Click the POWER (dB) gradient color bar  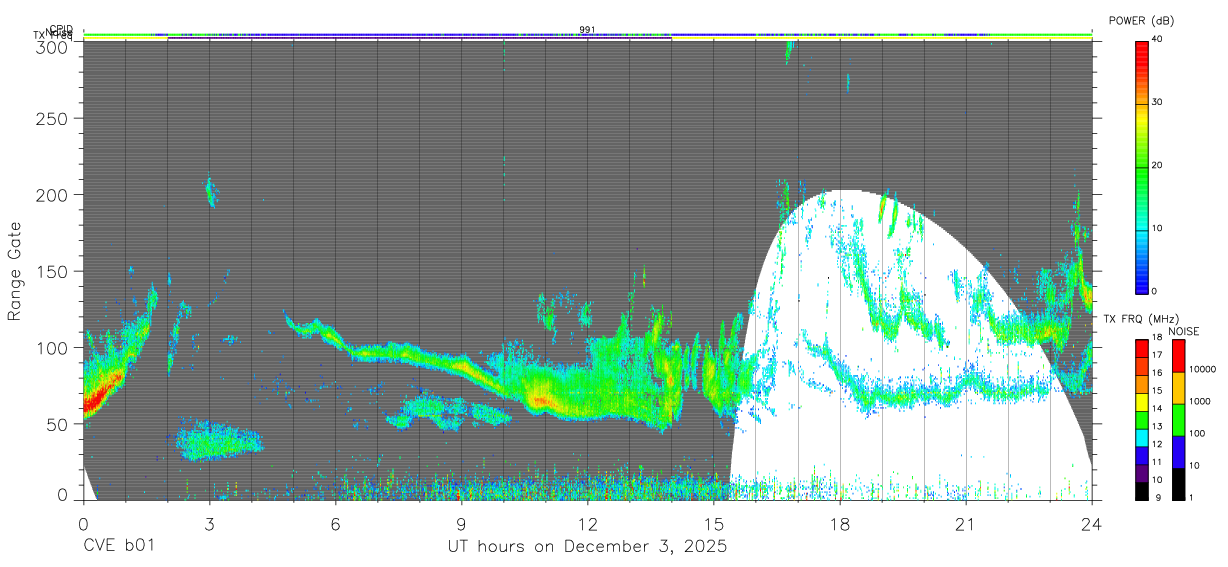(x=1141, y=166)
